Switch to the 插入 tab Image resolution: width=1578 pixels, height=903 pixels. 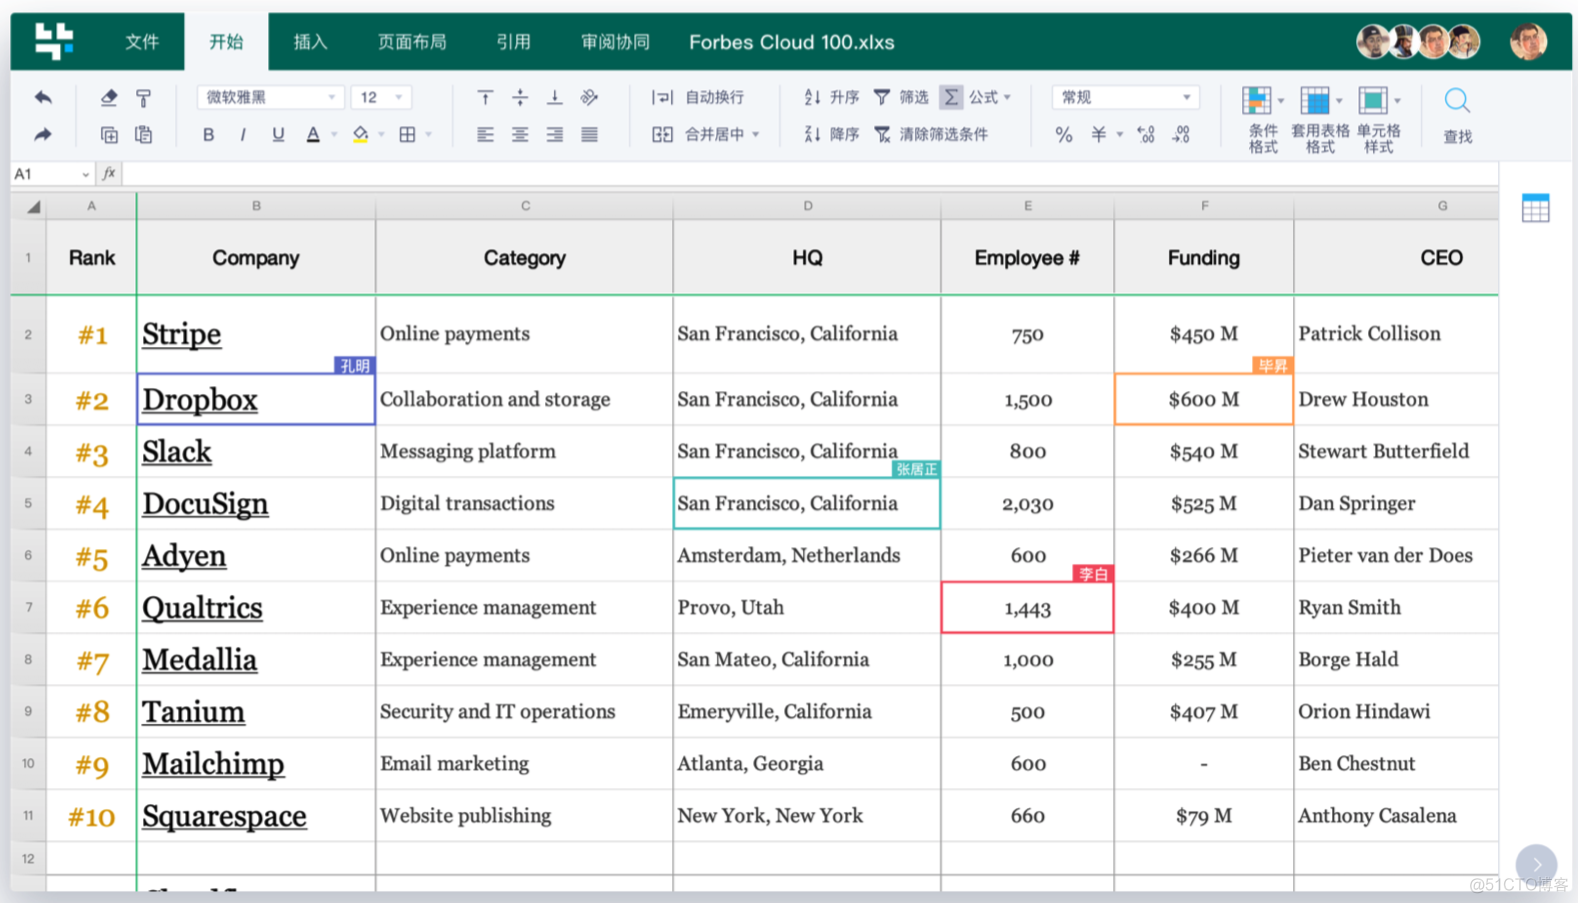click(x=310, y=42)
